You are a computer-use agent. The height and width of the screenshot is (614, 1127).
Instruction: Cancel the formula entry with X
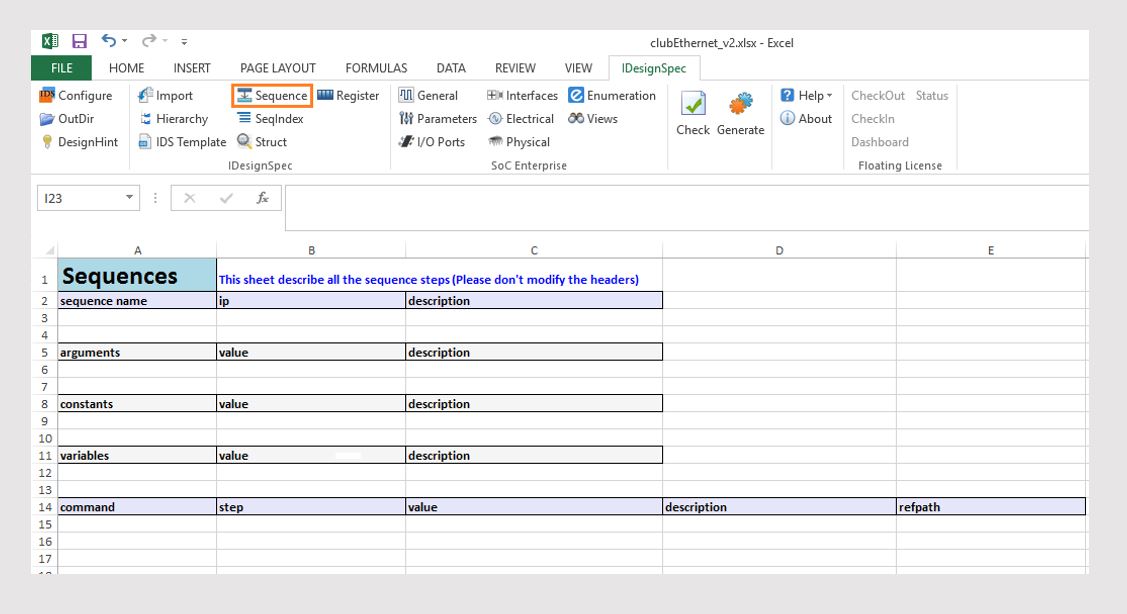click(x=190, y=198)
